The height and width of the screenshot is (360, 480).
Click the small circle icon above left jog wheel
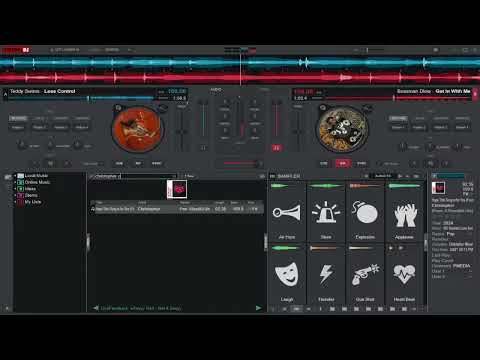118,108
